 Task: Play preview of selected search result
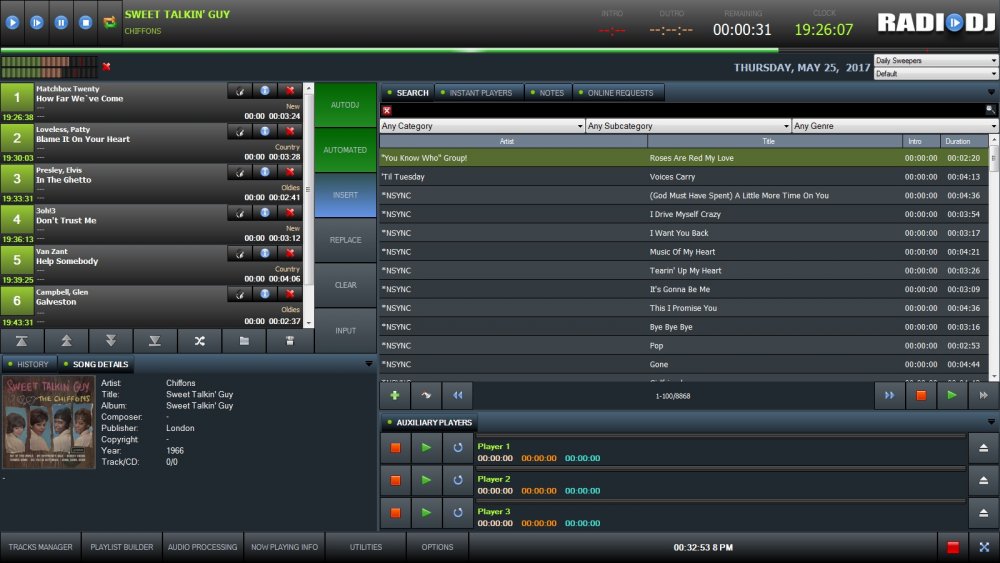(x=952, y=395)
